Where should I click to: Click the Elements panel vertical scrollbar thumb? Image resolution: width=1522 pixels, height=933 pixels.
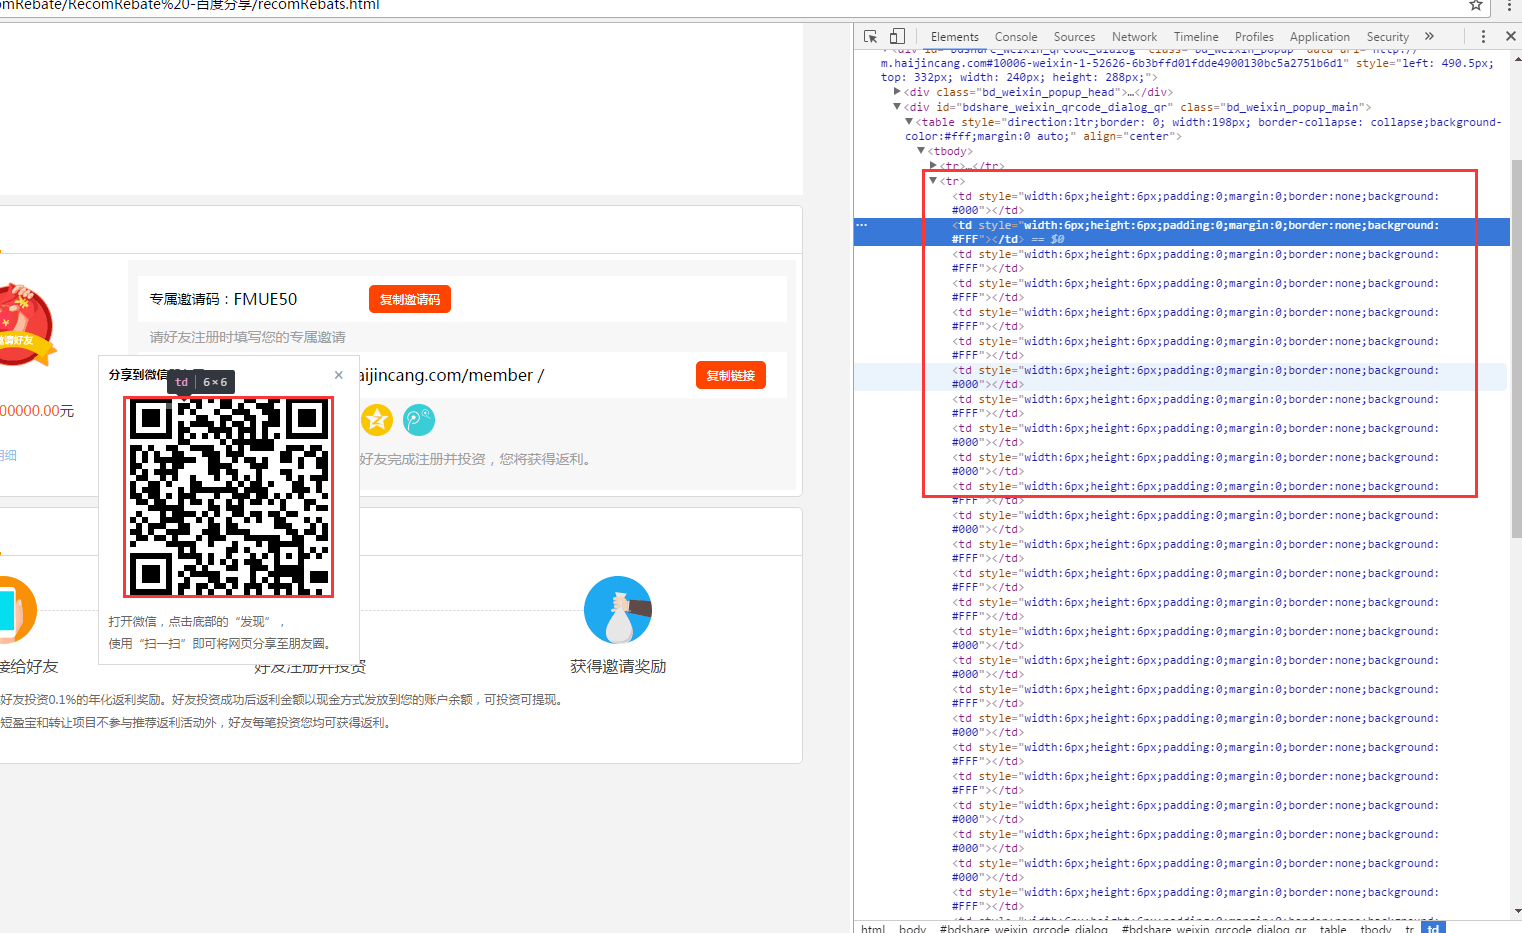1516,348
